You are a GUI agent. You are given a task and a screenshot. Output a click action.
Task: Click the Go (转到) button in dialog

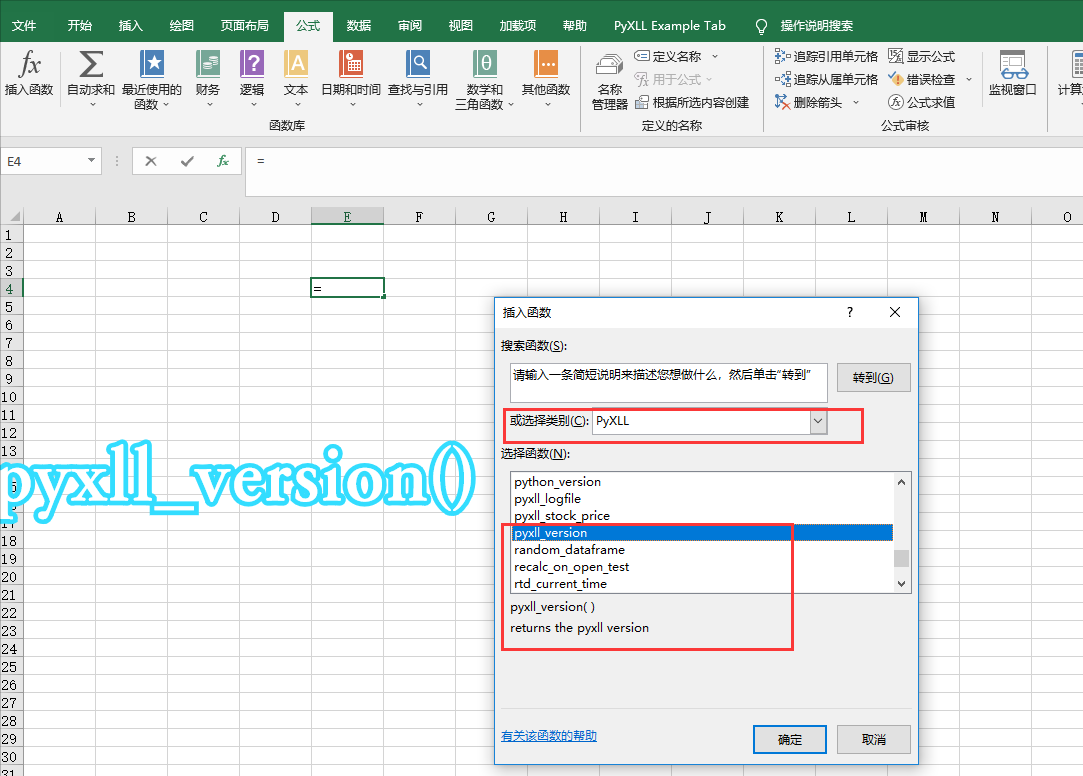873,378
